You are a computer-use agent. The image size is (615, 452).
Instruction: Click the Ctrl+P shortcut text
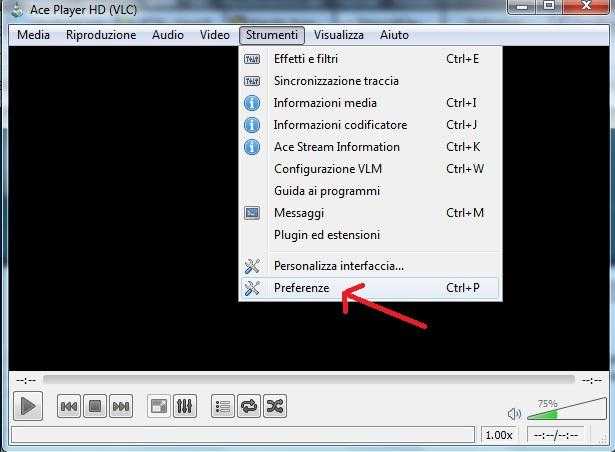point(463,288)
